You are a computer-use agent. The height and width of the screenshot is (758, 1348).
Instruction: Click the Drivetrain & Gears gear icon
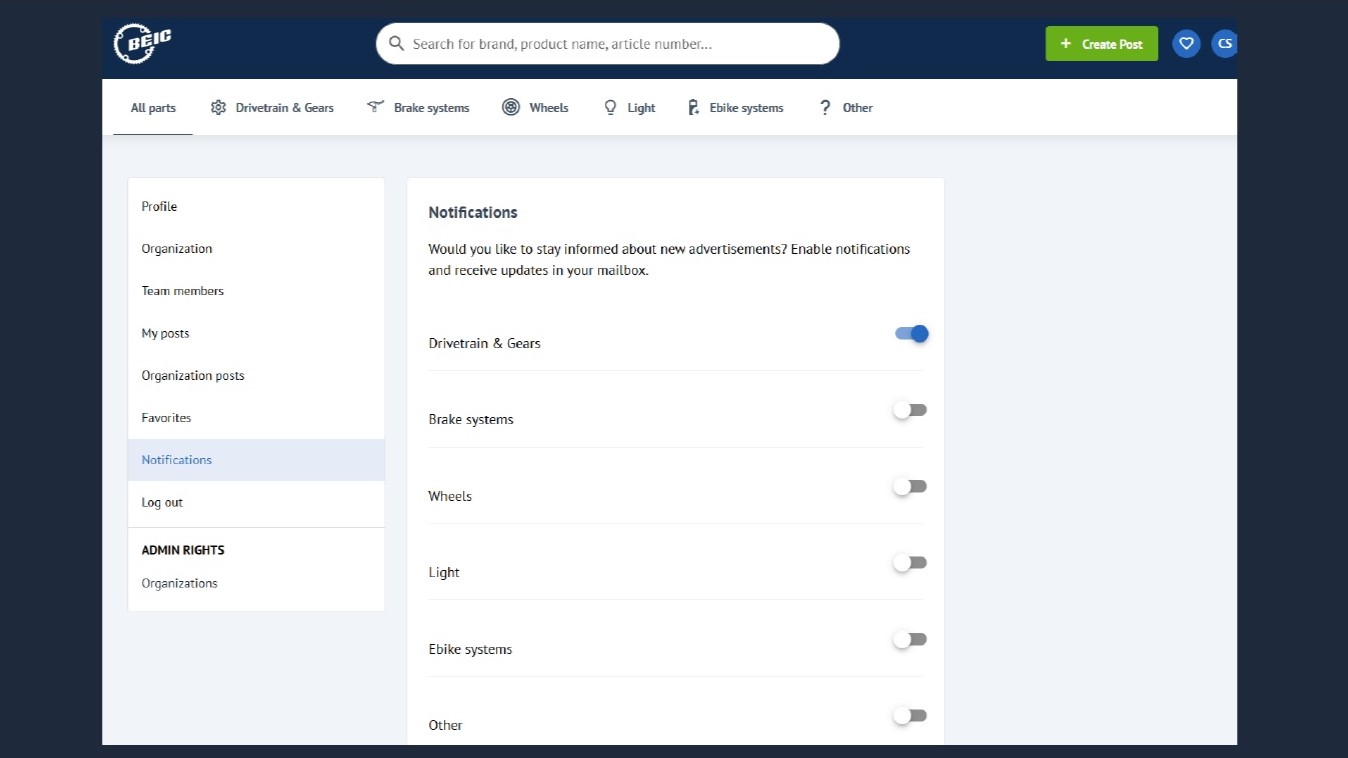[x=218, y=108]
